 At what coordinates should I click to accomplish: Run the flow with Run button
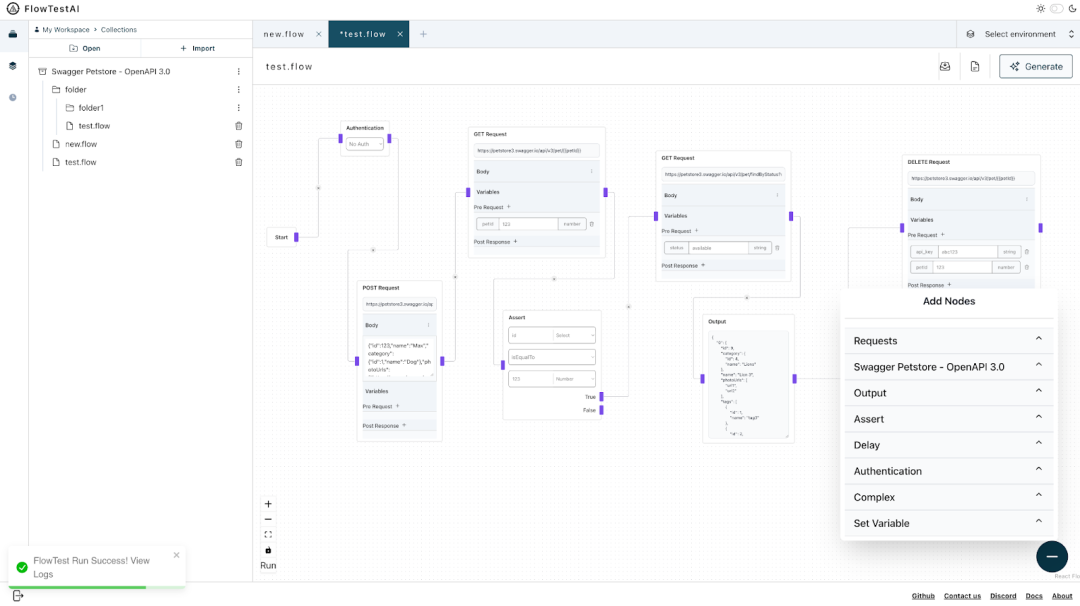point(268,565)
